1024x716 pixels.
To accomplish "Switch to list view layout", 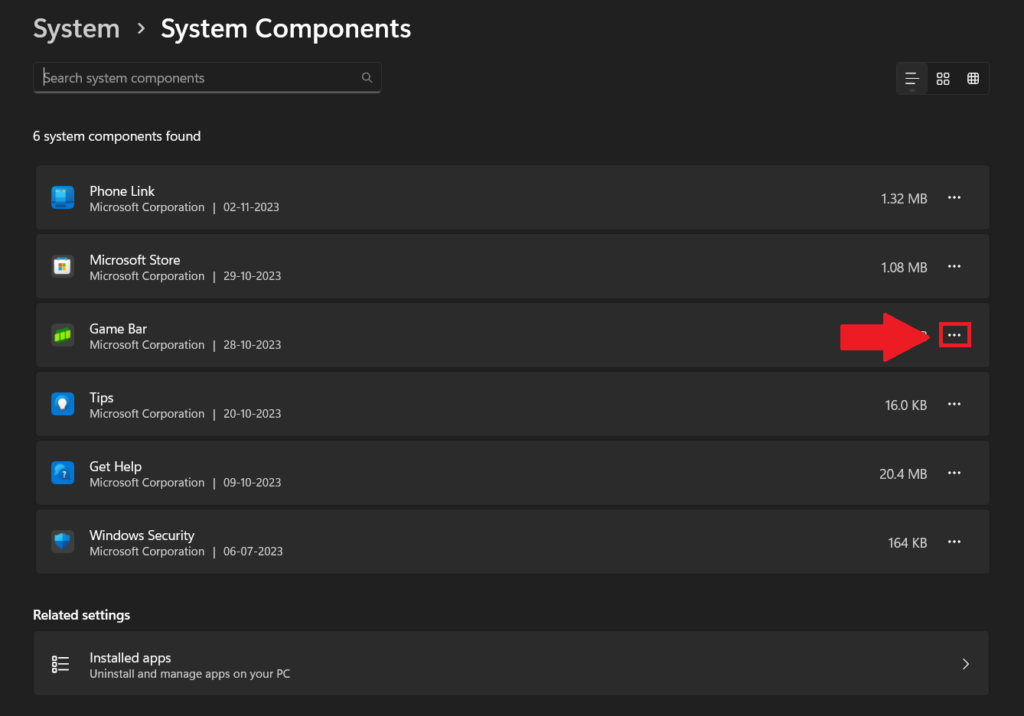I will (x=912, y=79).
